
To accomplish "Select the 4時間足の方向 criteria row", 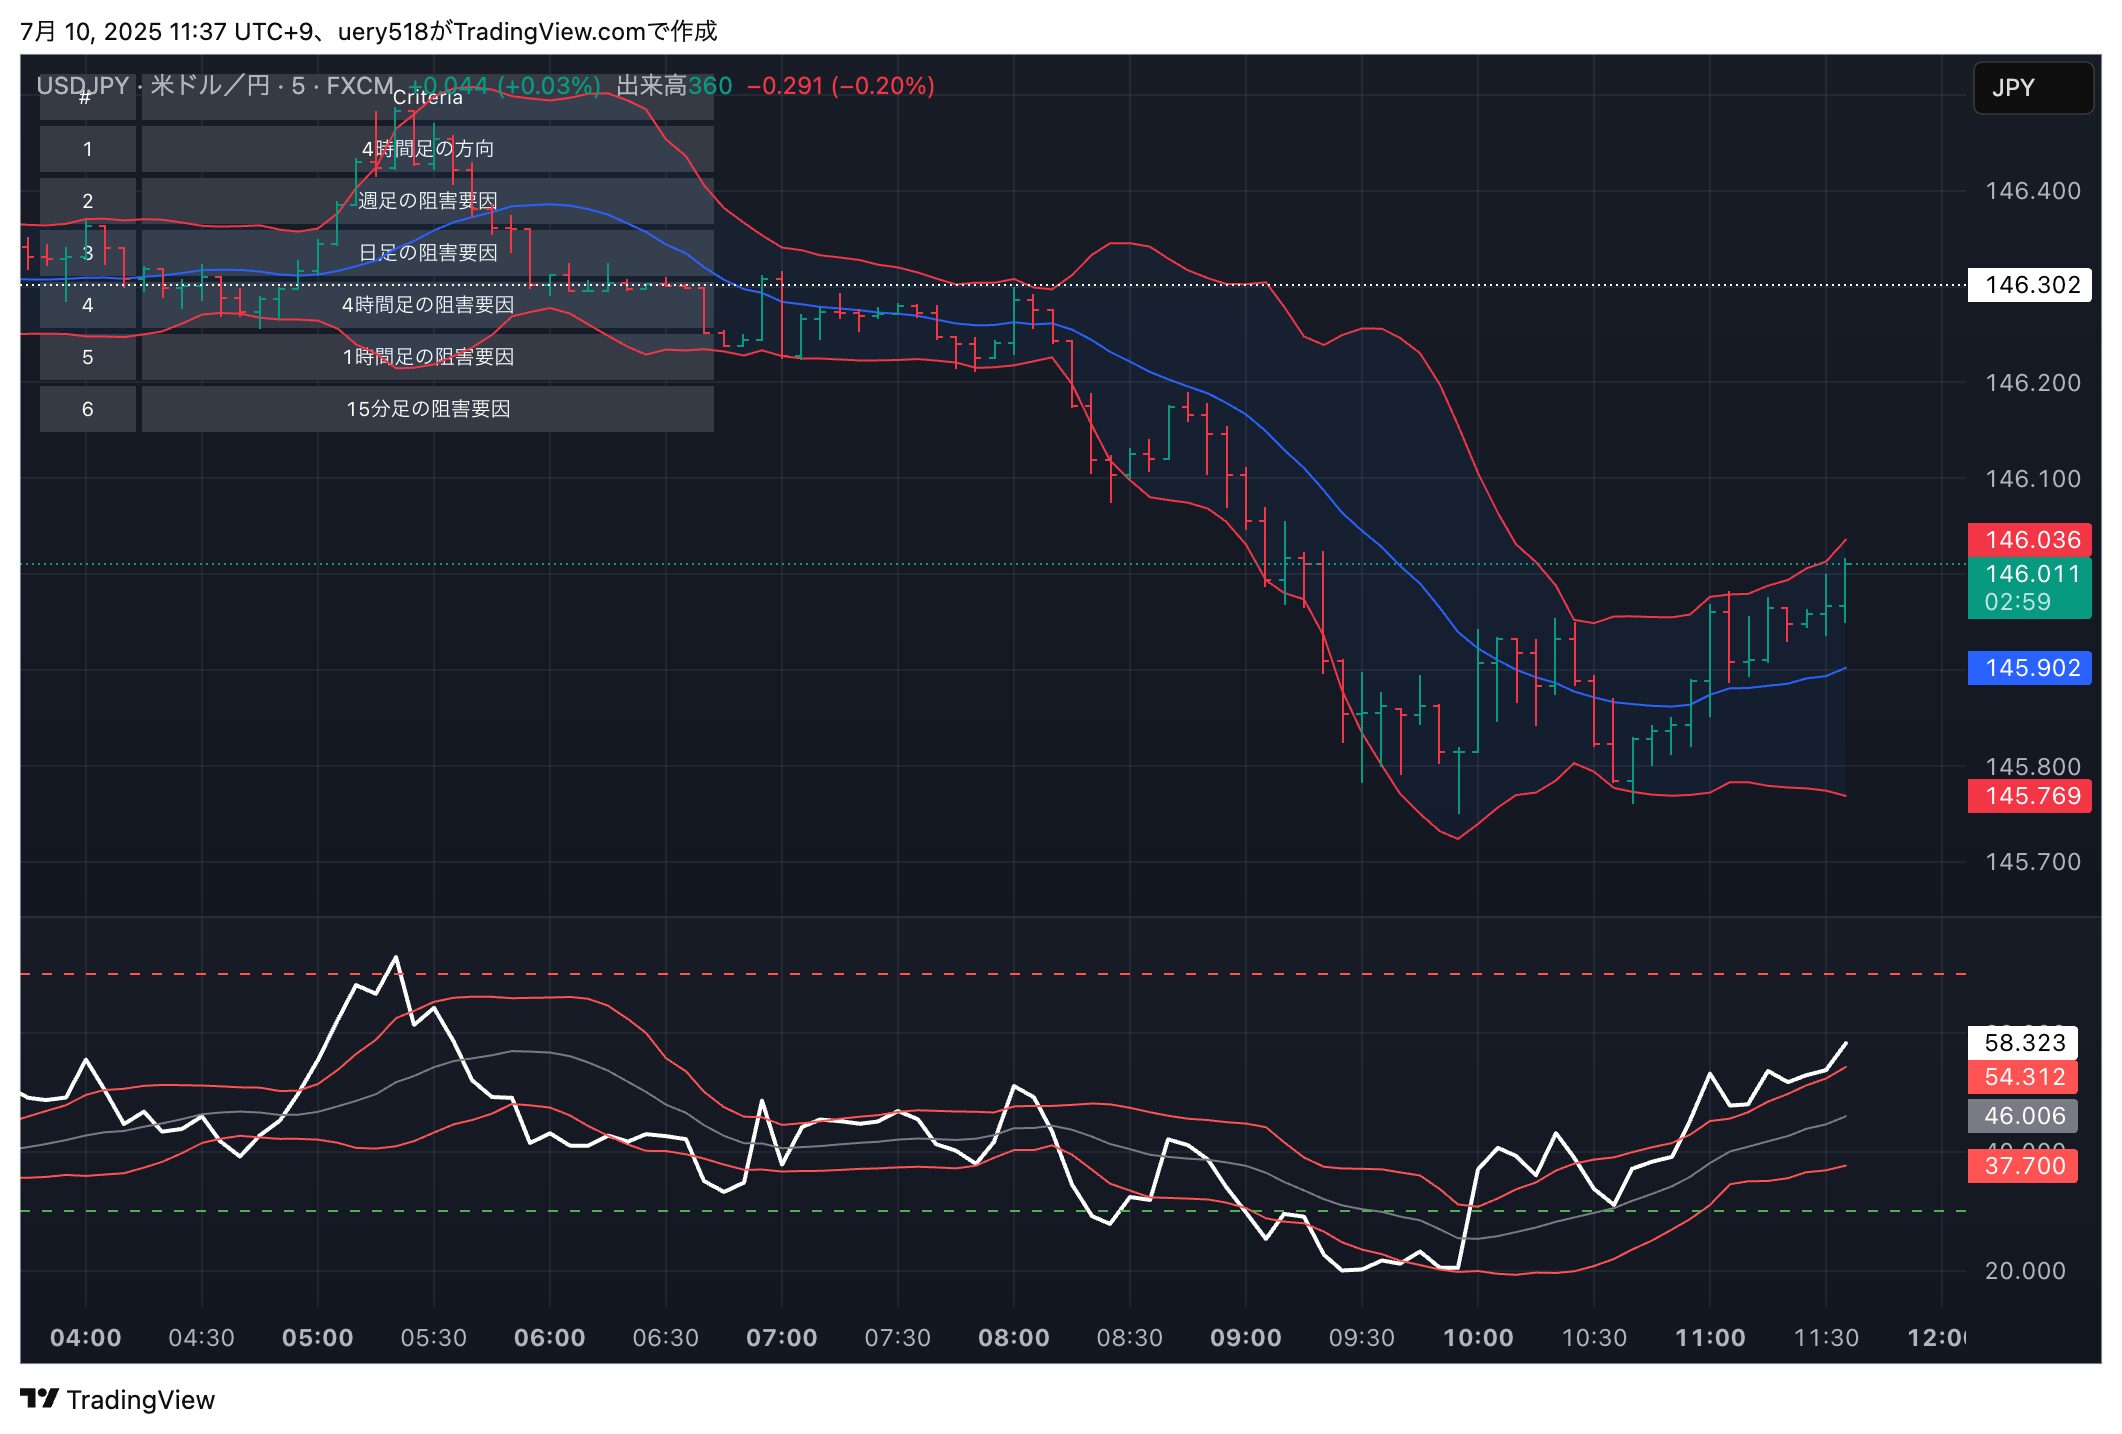I will [427, 149].
